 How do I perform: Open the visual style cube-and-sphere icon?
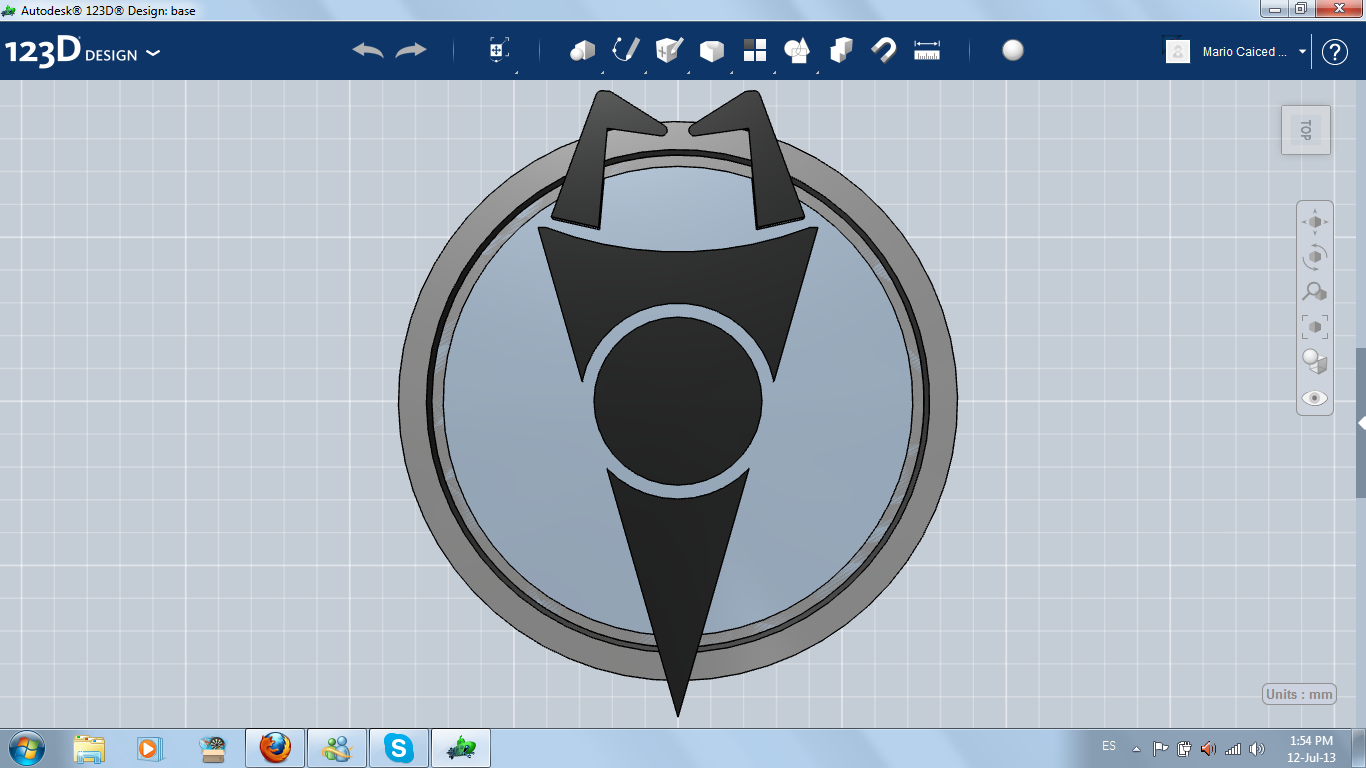(x=1314, y=362)
